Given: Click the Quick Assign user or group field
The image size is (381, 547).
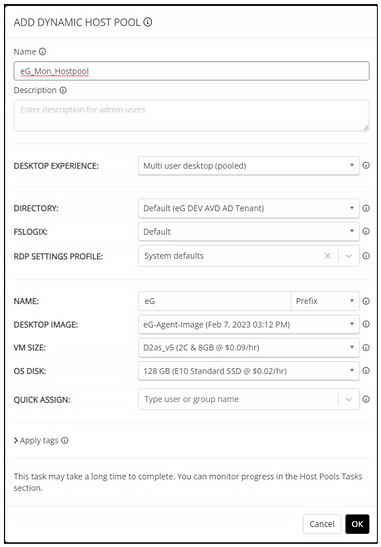Looking at the screenshot, I should pos(238,399).
